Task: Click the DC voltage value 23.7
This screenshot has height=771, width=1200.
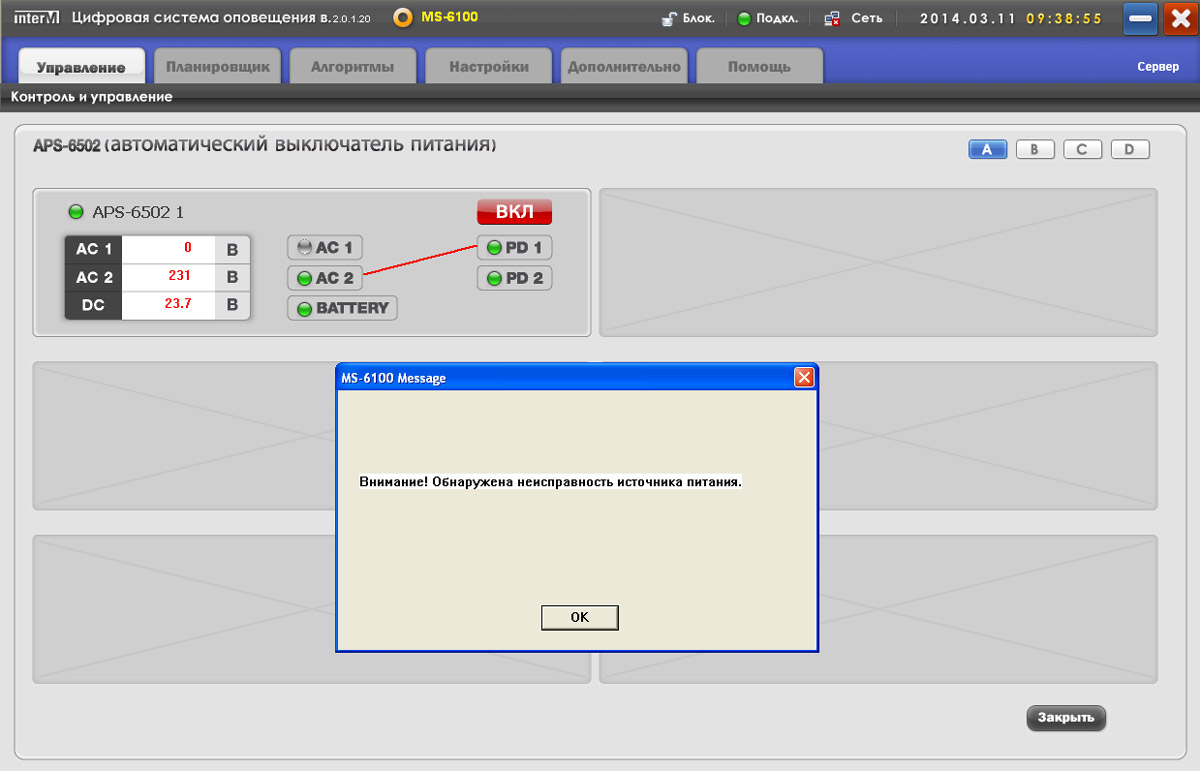Action: pyautogui.click(x=178, y=303)
